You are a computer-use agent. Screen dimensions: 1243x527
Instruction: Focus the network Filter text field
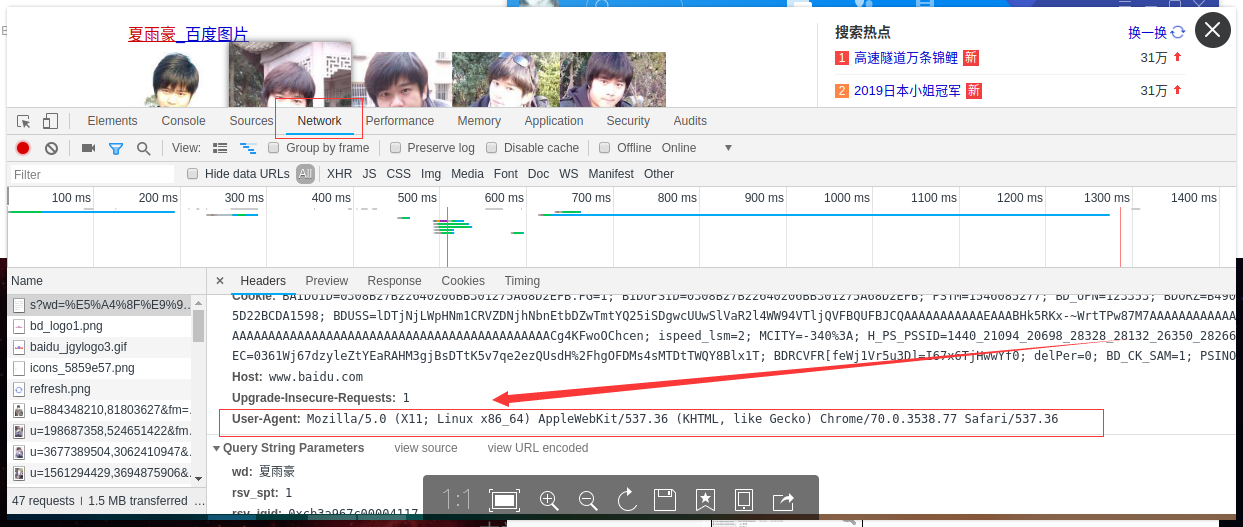(92, 174)
